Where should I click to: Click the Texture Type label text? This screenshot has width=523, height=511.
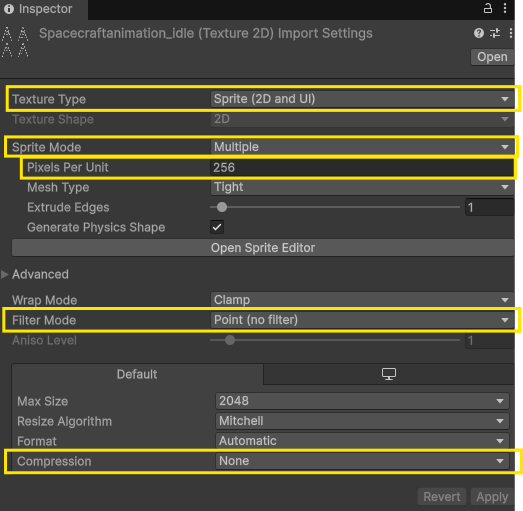coord(49,99)
